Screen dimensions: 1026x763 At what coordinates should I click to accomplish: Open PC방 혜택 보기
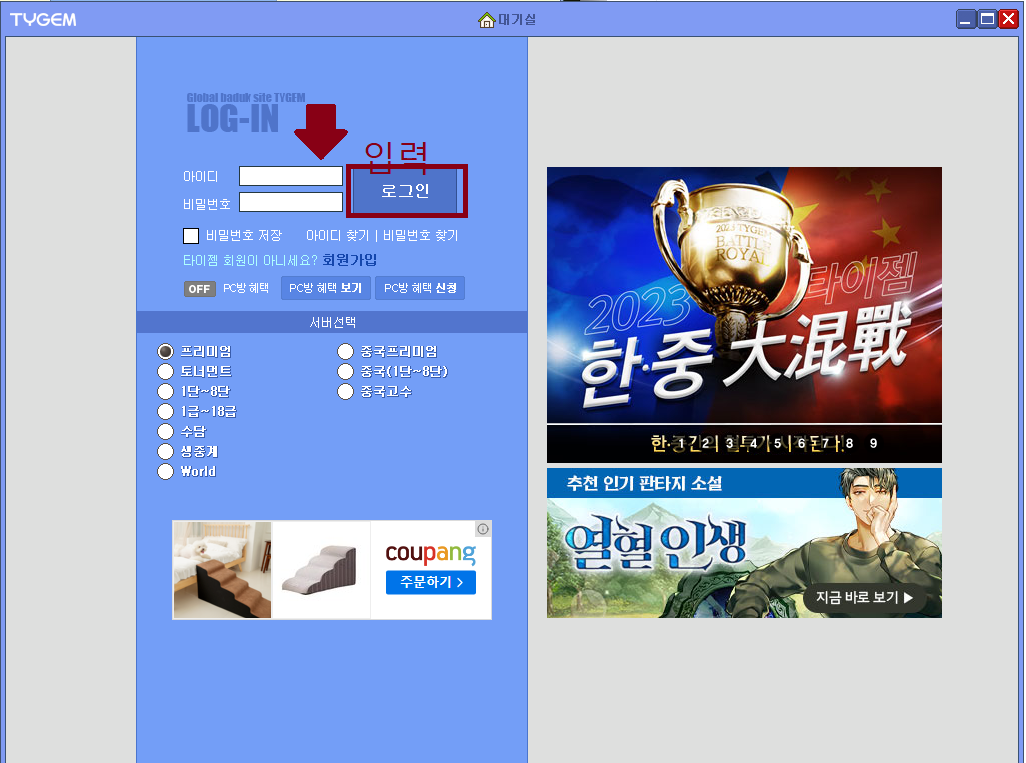pyautogui.click(x=326, y=288)
